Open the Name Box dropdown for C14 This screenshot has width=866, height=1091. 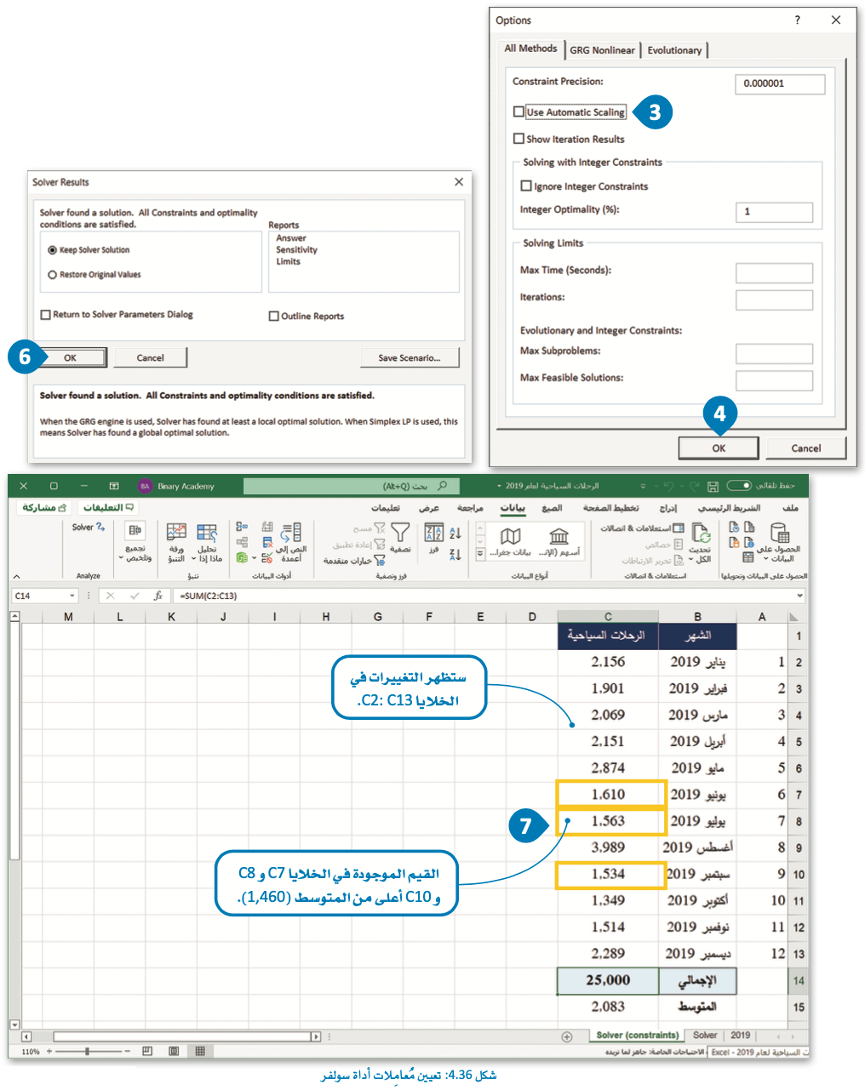(72, 596)
